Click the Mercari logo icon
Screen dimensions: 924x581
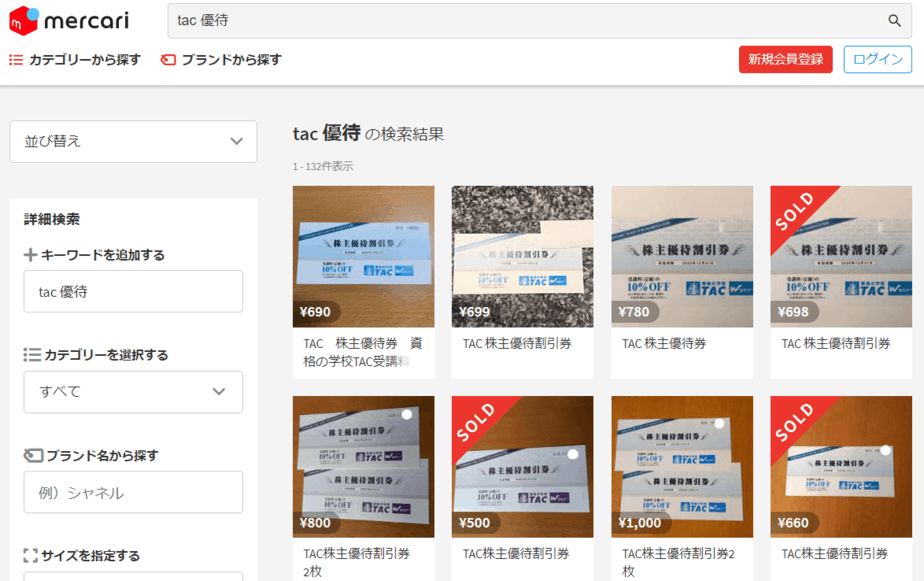24,21
